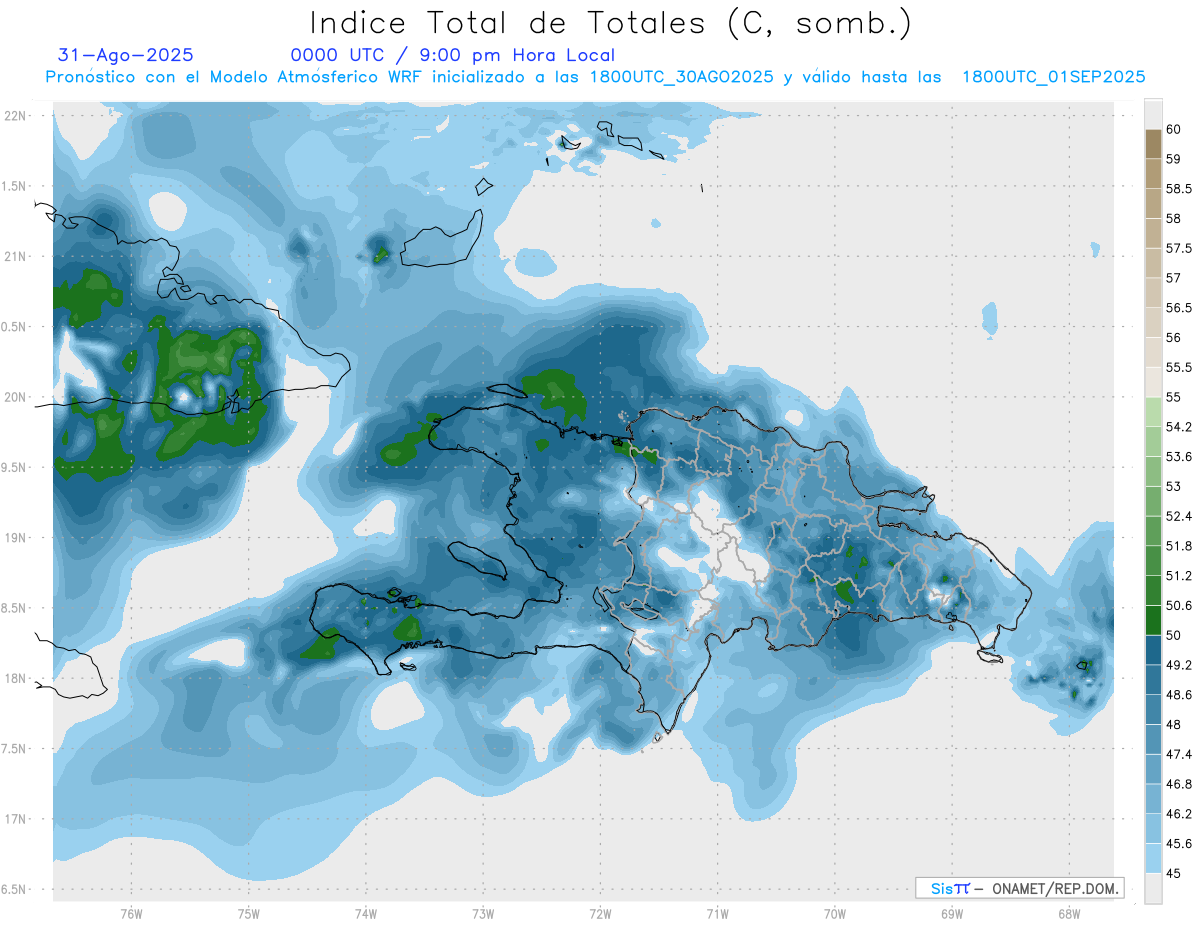Viewport: 1200px width, 927px height.
Task: Click the colorbar value "56.5"
Action: [1180, 308]
